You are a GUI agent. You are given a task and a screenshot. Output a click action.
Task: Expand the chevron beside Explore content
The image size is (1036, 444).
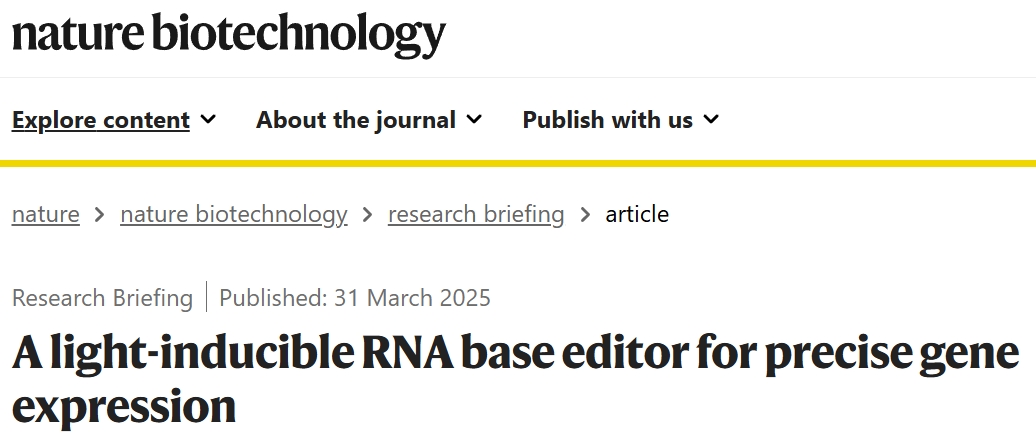click(208, 120)
